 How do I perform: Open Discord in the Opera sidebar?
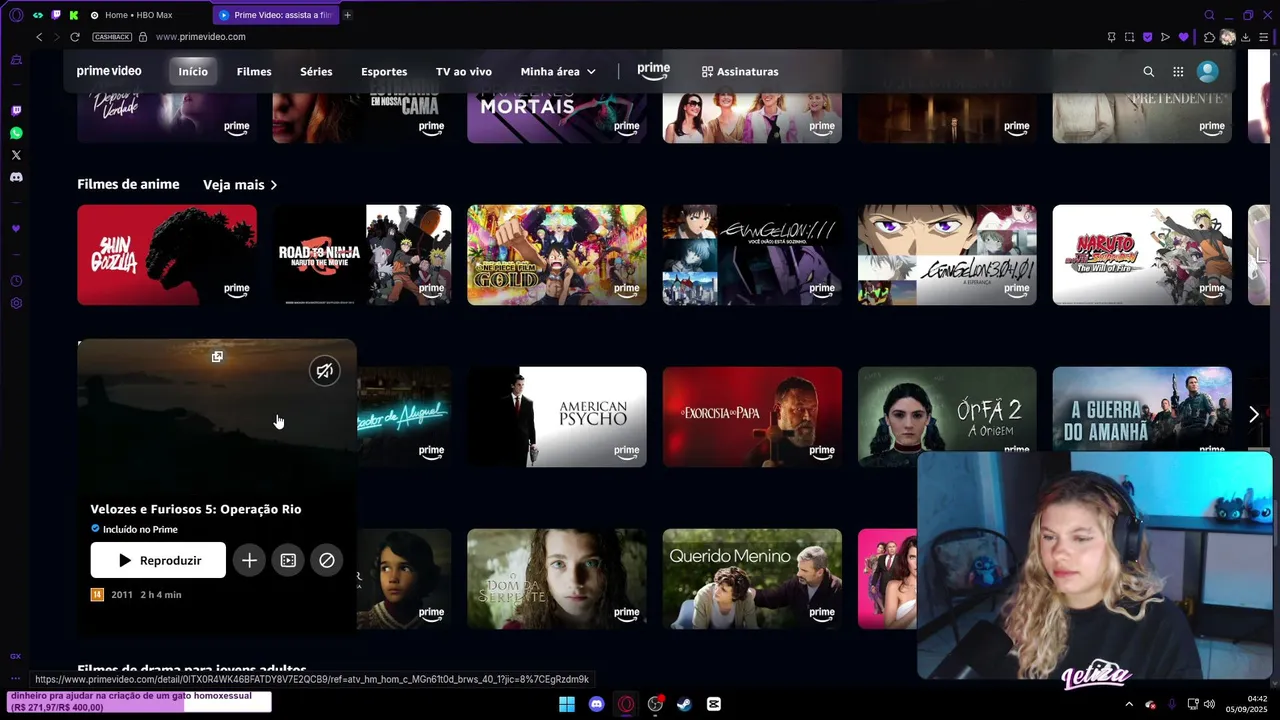coord(16,177)
